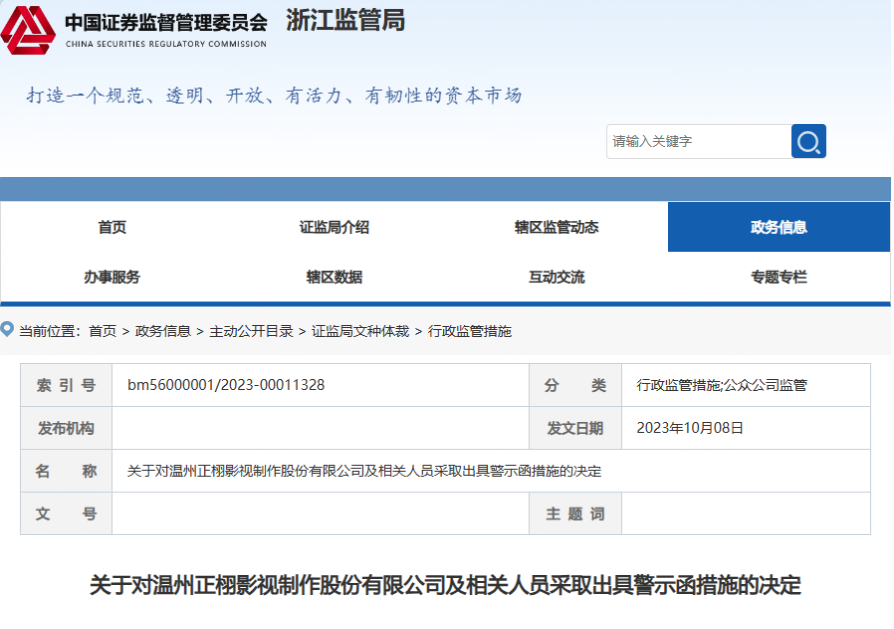Click the magnifier search button
The image size is (894, 629).
(808, 141)
